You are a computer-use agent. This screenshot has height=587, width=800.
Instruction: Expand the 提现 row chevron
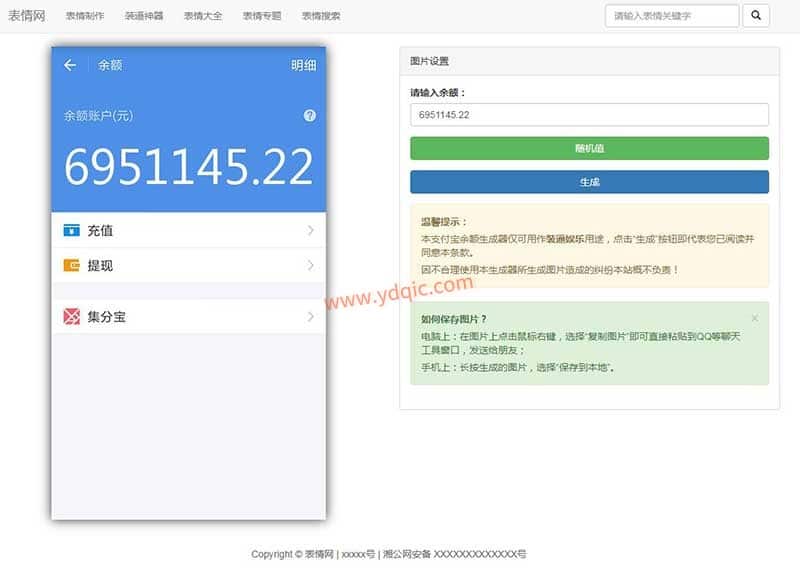tap(310, 266)
